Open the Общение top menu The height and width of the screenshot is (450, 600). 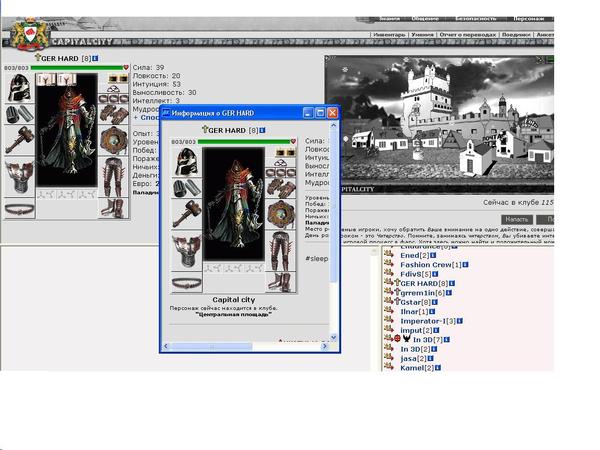(x=425, y=18)
